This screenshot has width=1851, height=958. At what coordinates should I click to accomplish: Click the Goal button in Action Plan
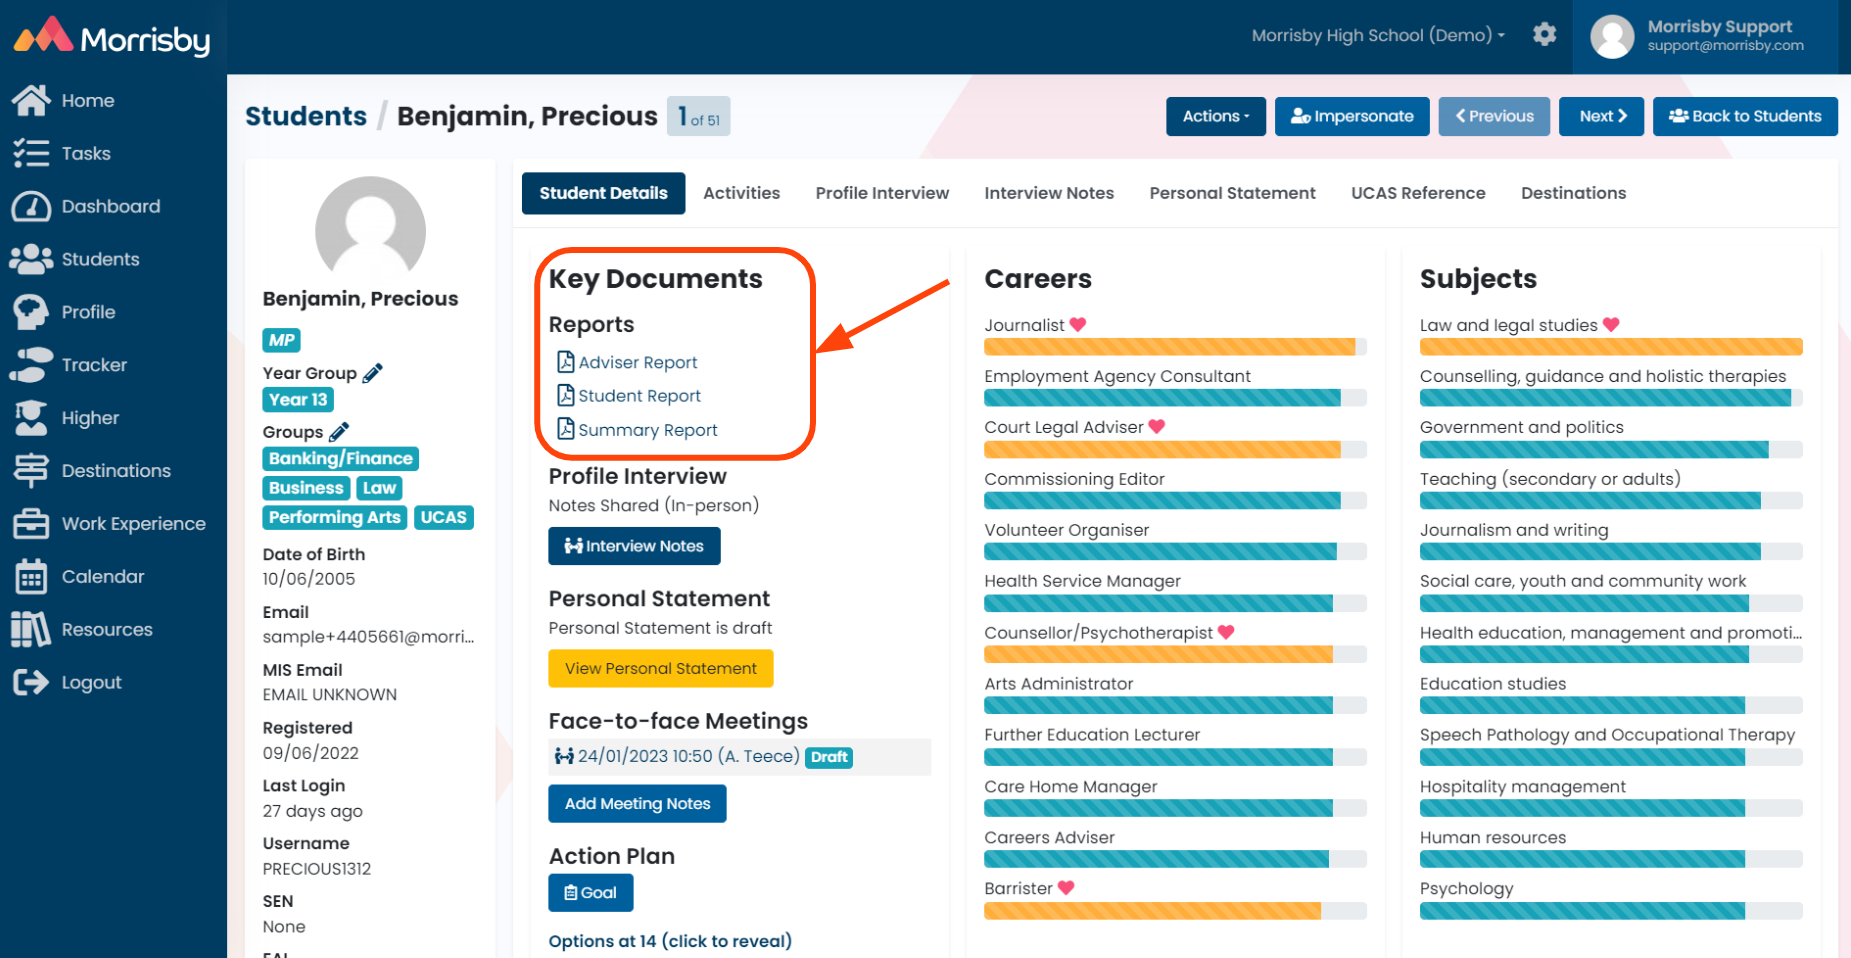(x=590, y=893)
